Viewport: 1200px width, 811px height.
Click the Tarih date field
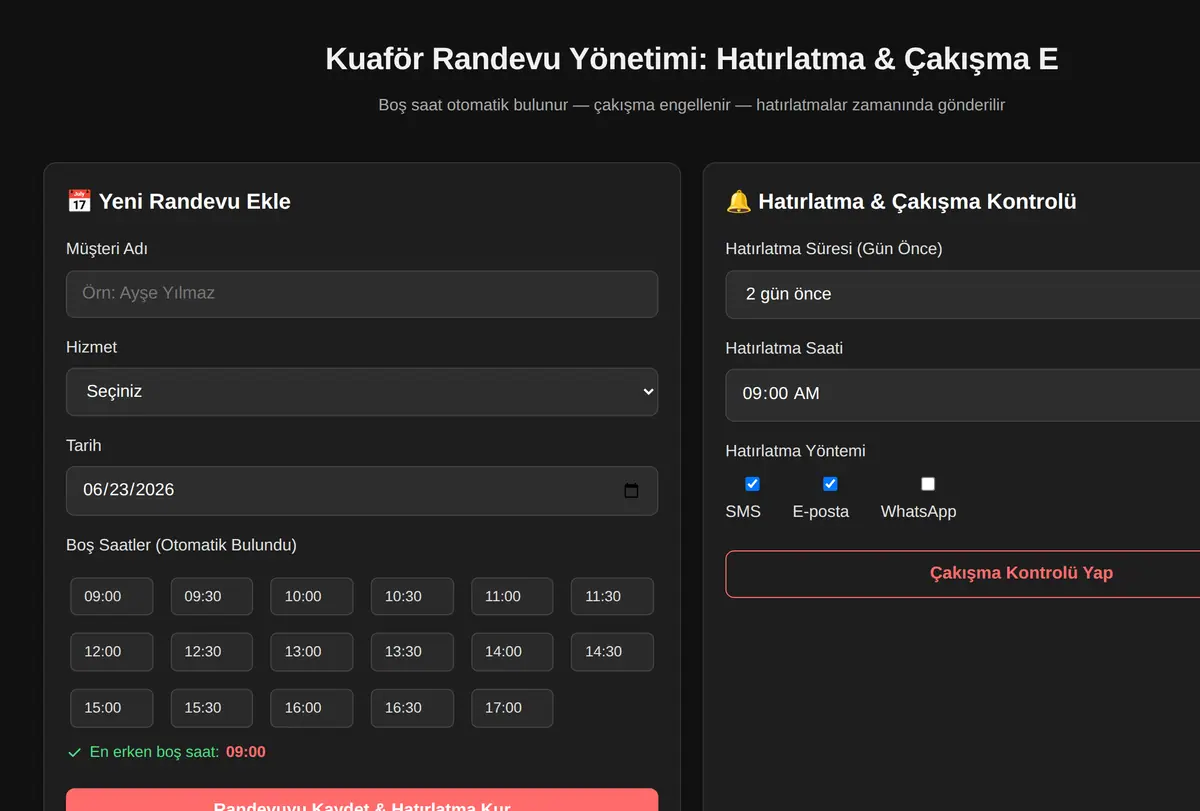(362, 490)
